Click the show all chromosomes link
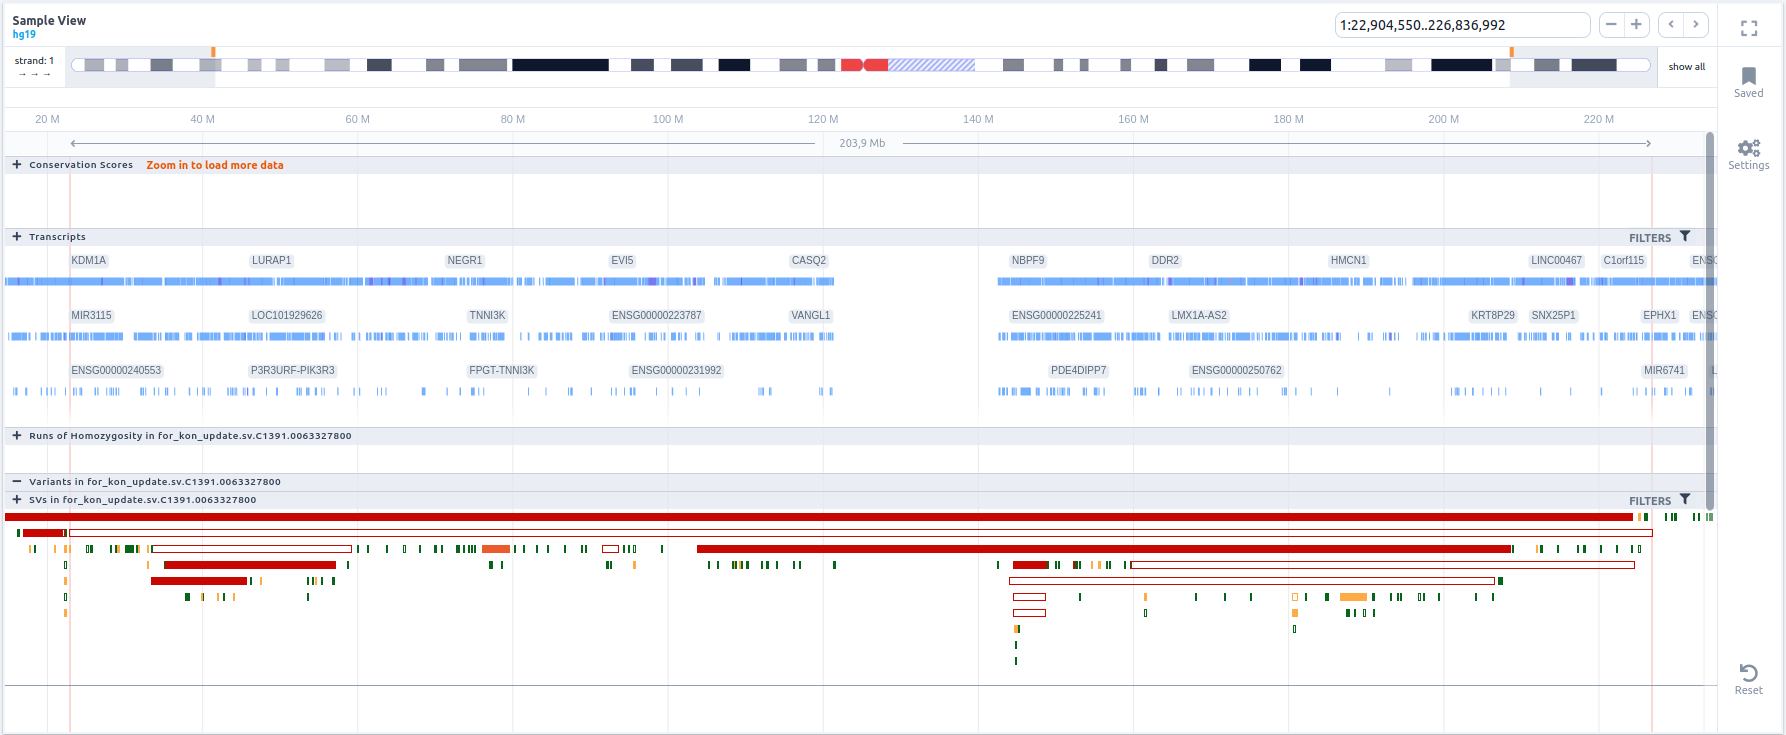1786x735 pixels. [1686, 67]
